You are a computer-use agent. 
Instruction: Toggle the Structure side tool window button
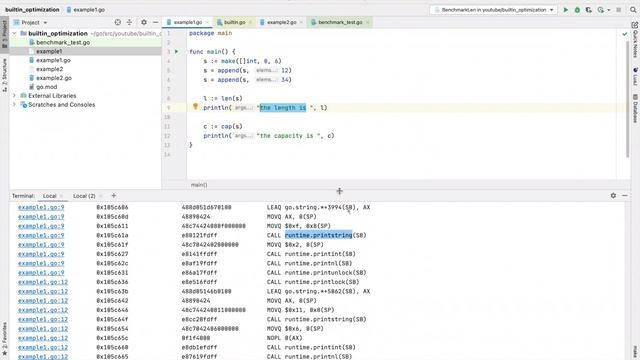[x=4, y=75]
